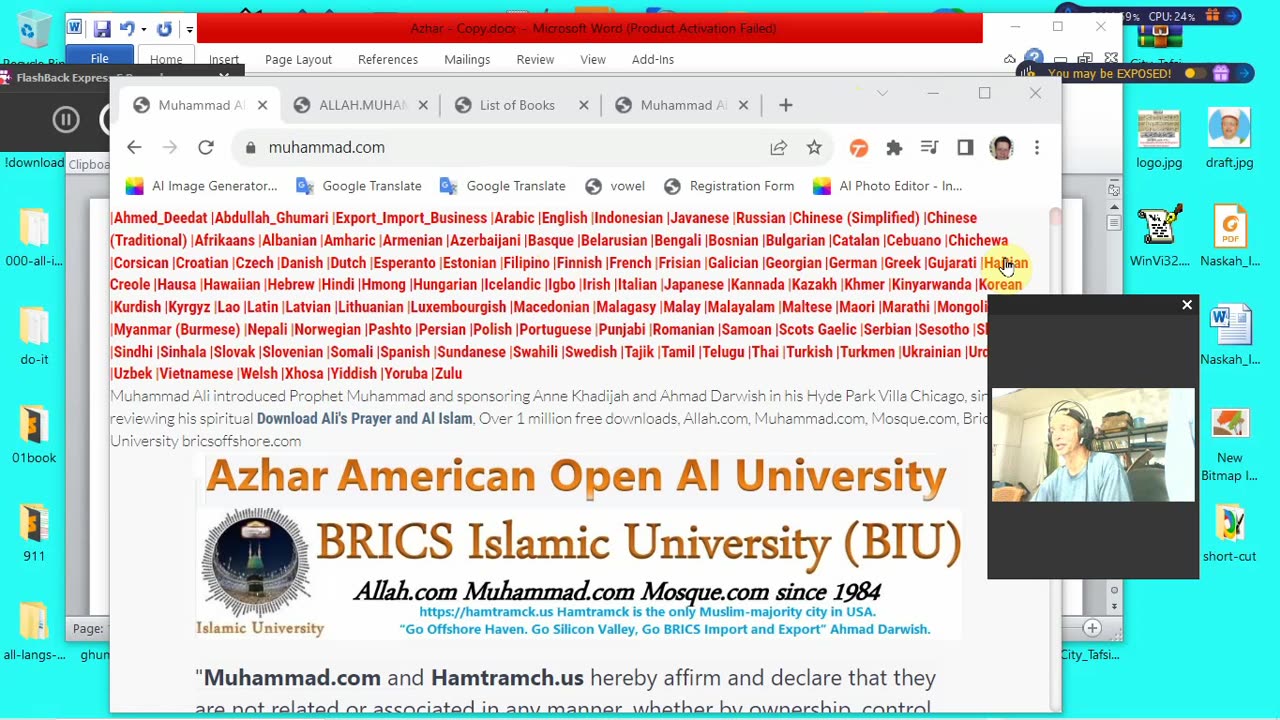Screen dimensions: 1280x720
Task: Close the ALLAH.MUHAMMAD tab
Action: 423,105
